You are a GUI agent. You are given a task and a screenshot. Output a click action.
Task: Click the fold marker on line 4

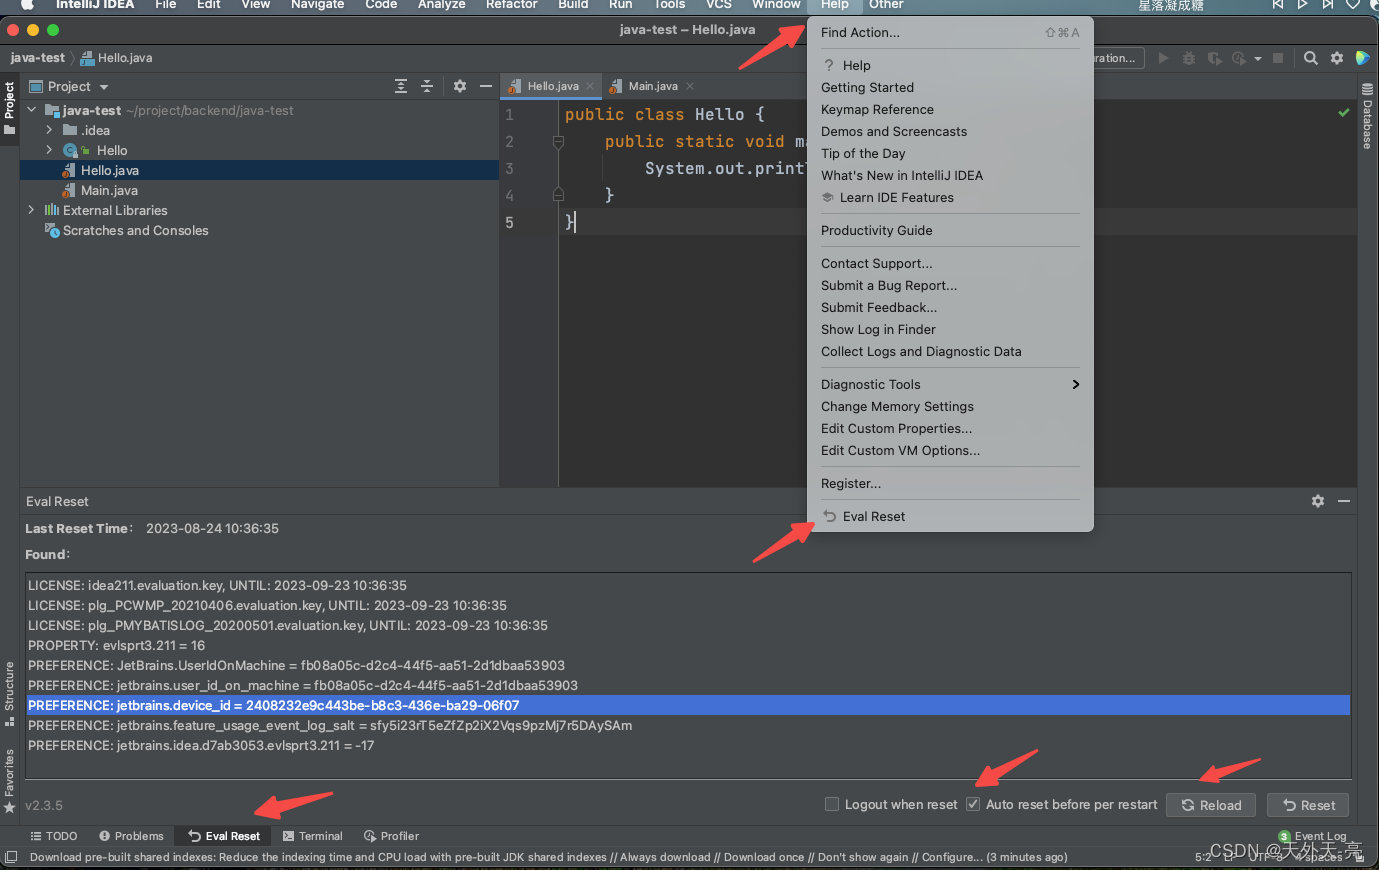(x=559, y=195)
